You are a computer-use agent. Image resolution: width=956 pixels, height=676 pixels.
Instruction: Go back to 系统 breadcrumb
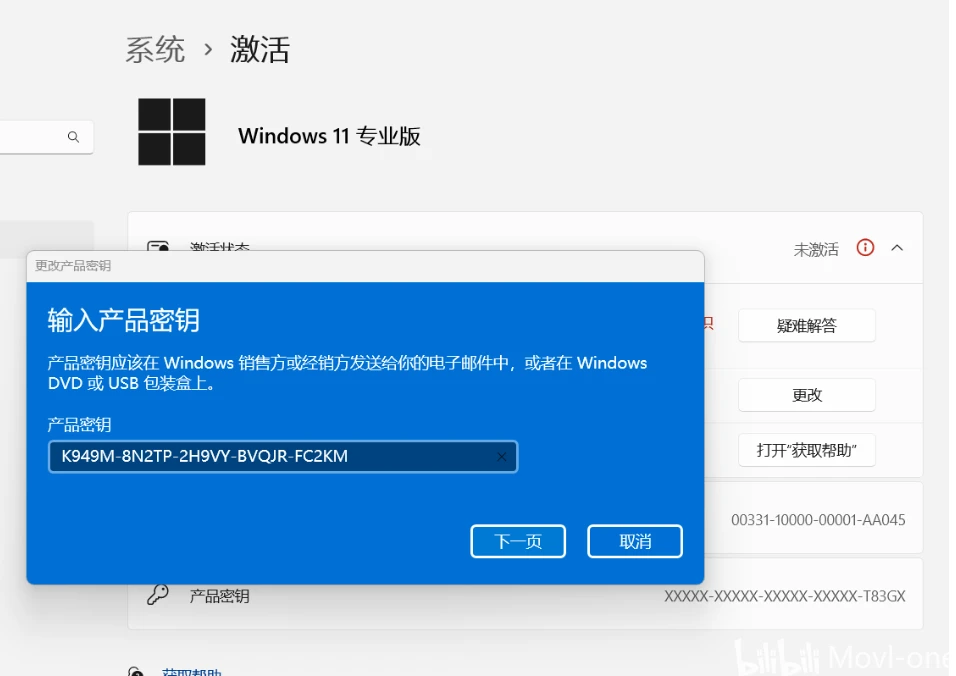tap(155, 49)
